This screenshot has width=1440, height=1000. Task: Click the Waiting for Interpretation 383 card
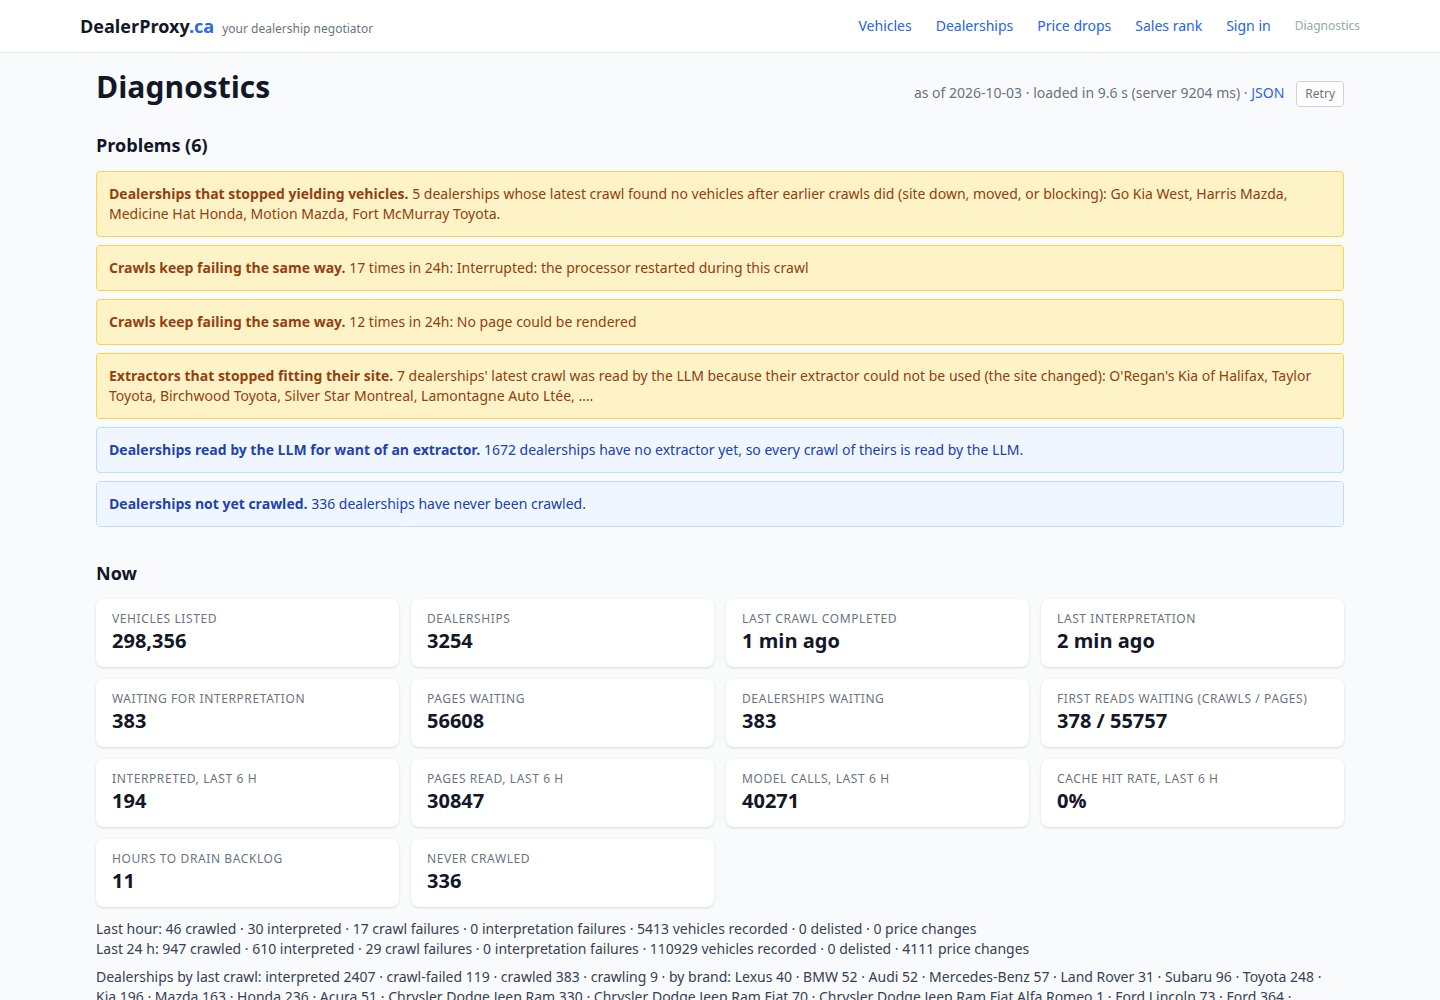tap(247, 713)
